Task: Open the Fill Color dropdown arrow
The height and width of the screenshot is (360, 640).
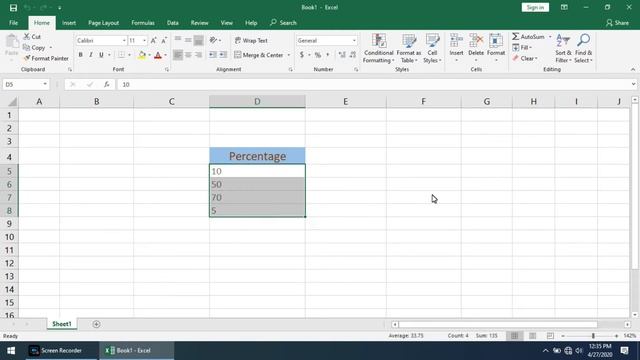Action: click(x=149, y=55)
